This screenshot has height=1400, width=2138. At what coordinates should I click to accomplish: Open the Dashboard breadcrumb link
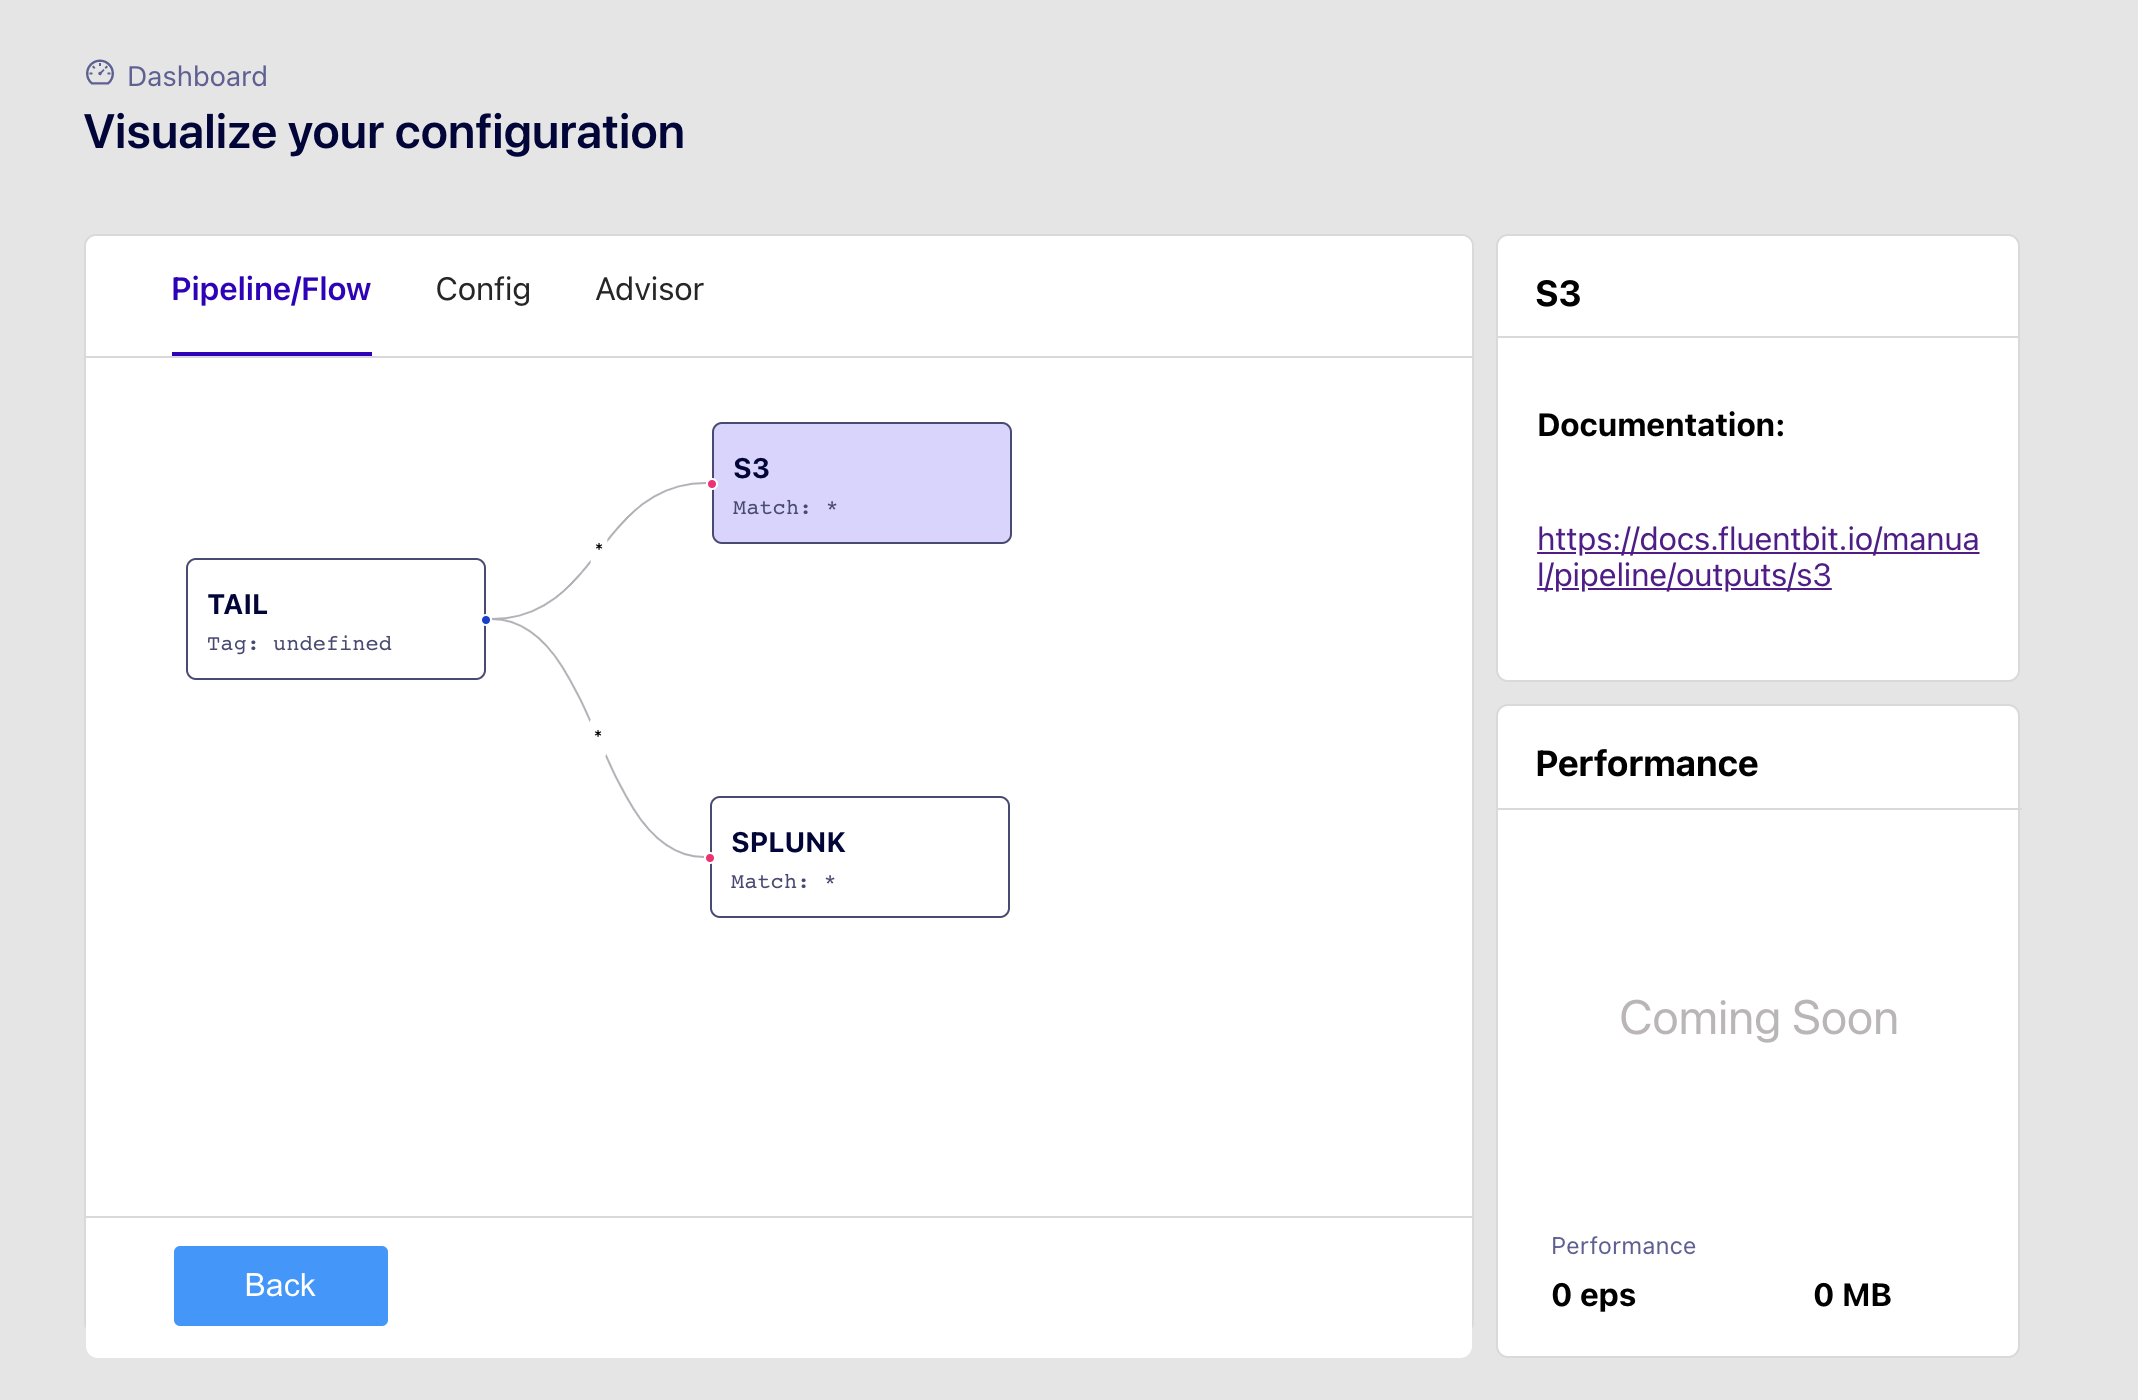point(197,76)
